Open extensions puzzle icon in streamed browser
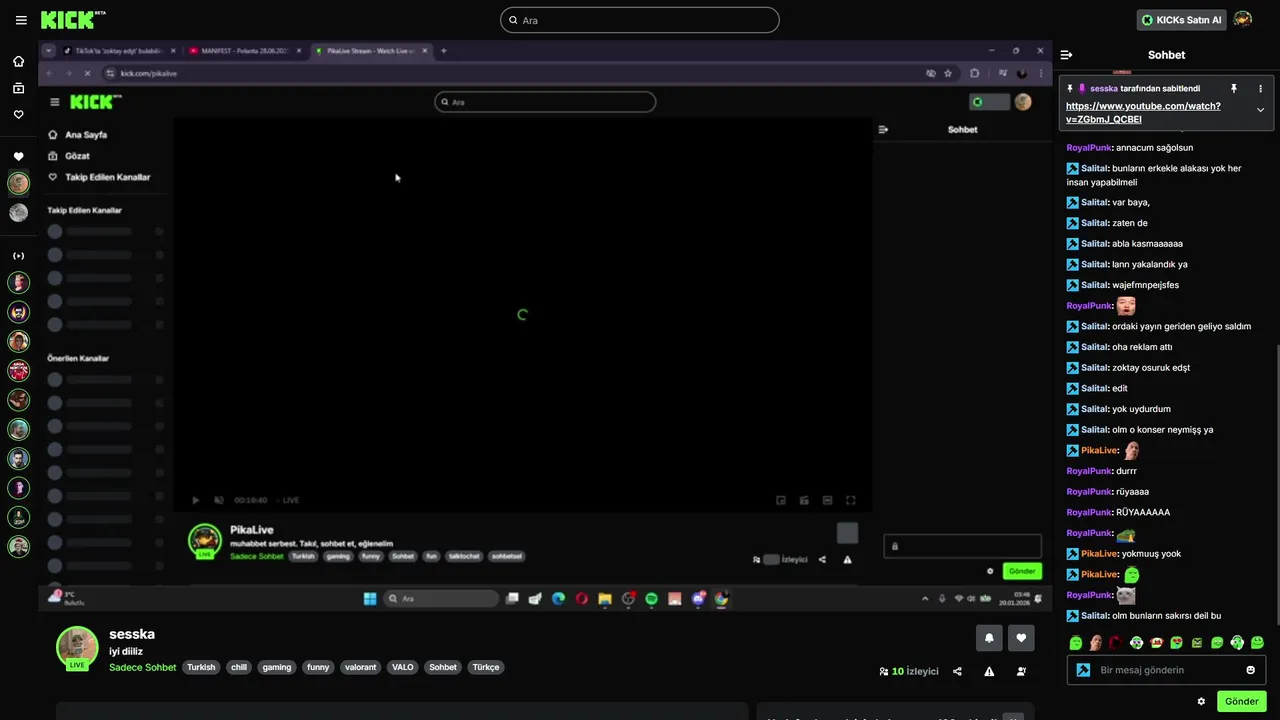The image size is (1280, 720). coord(974,73)
